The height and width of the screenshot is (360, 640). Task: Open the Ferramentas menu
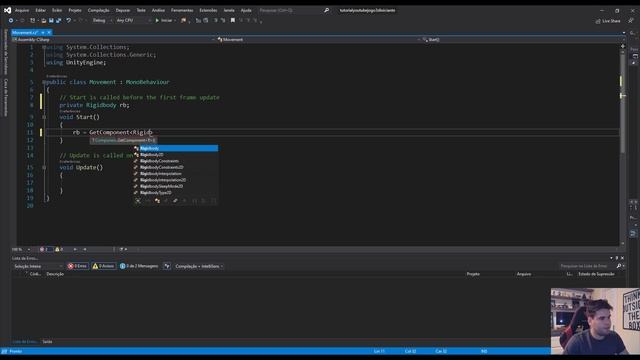click(182, 10)
